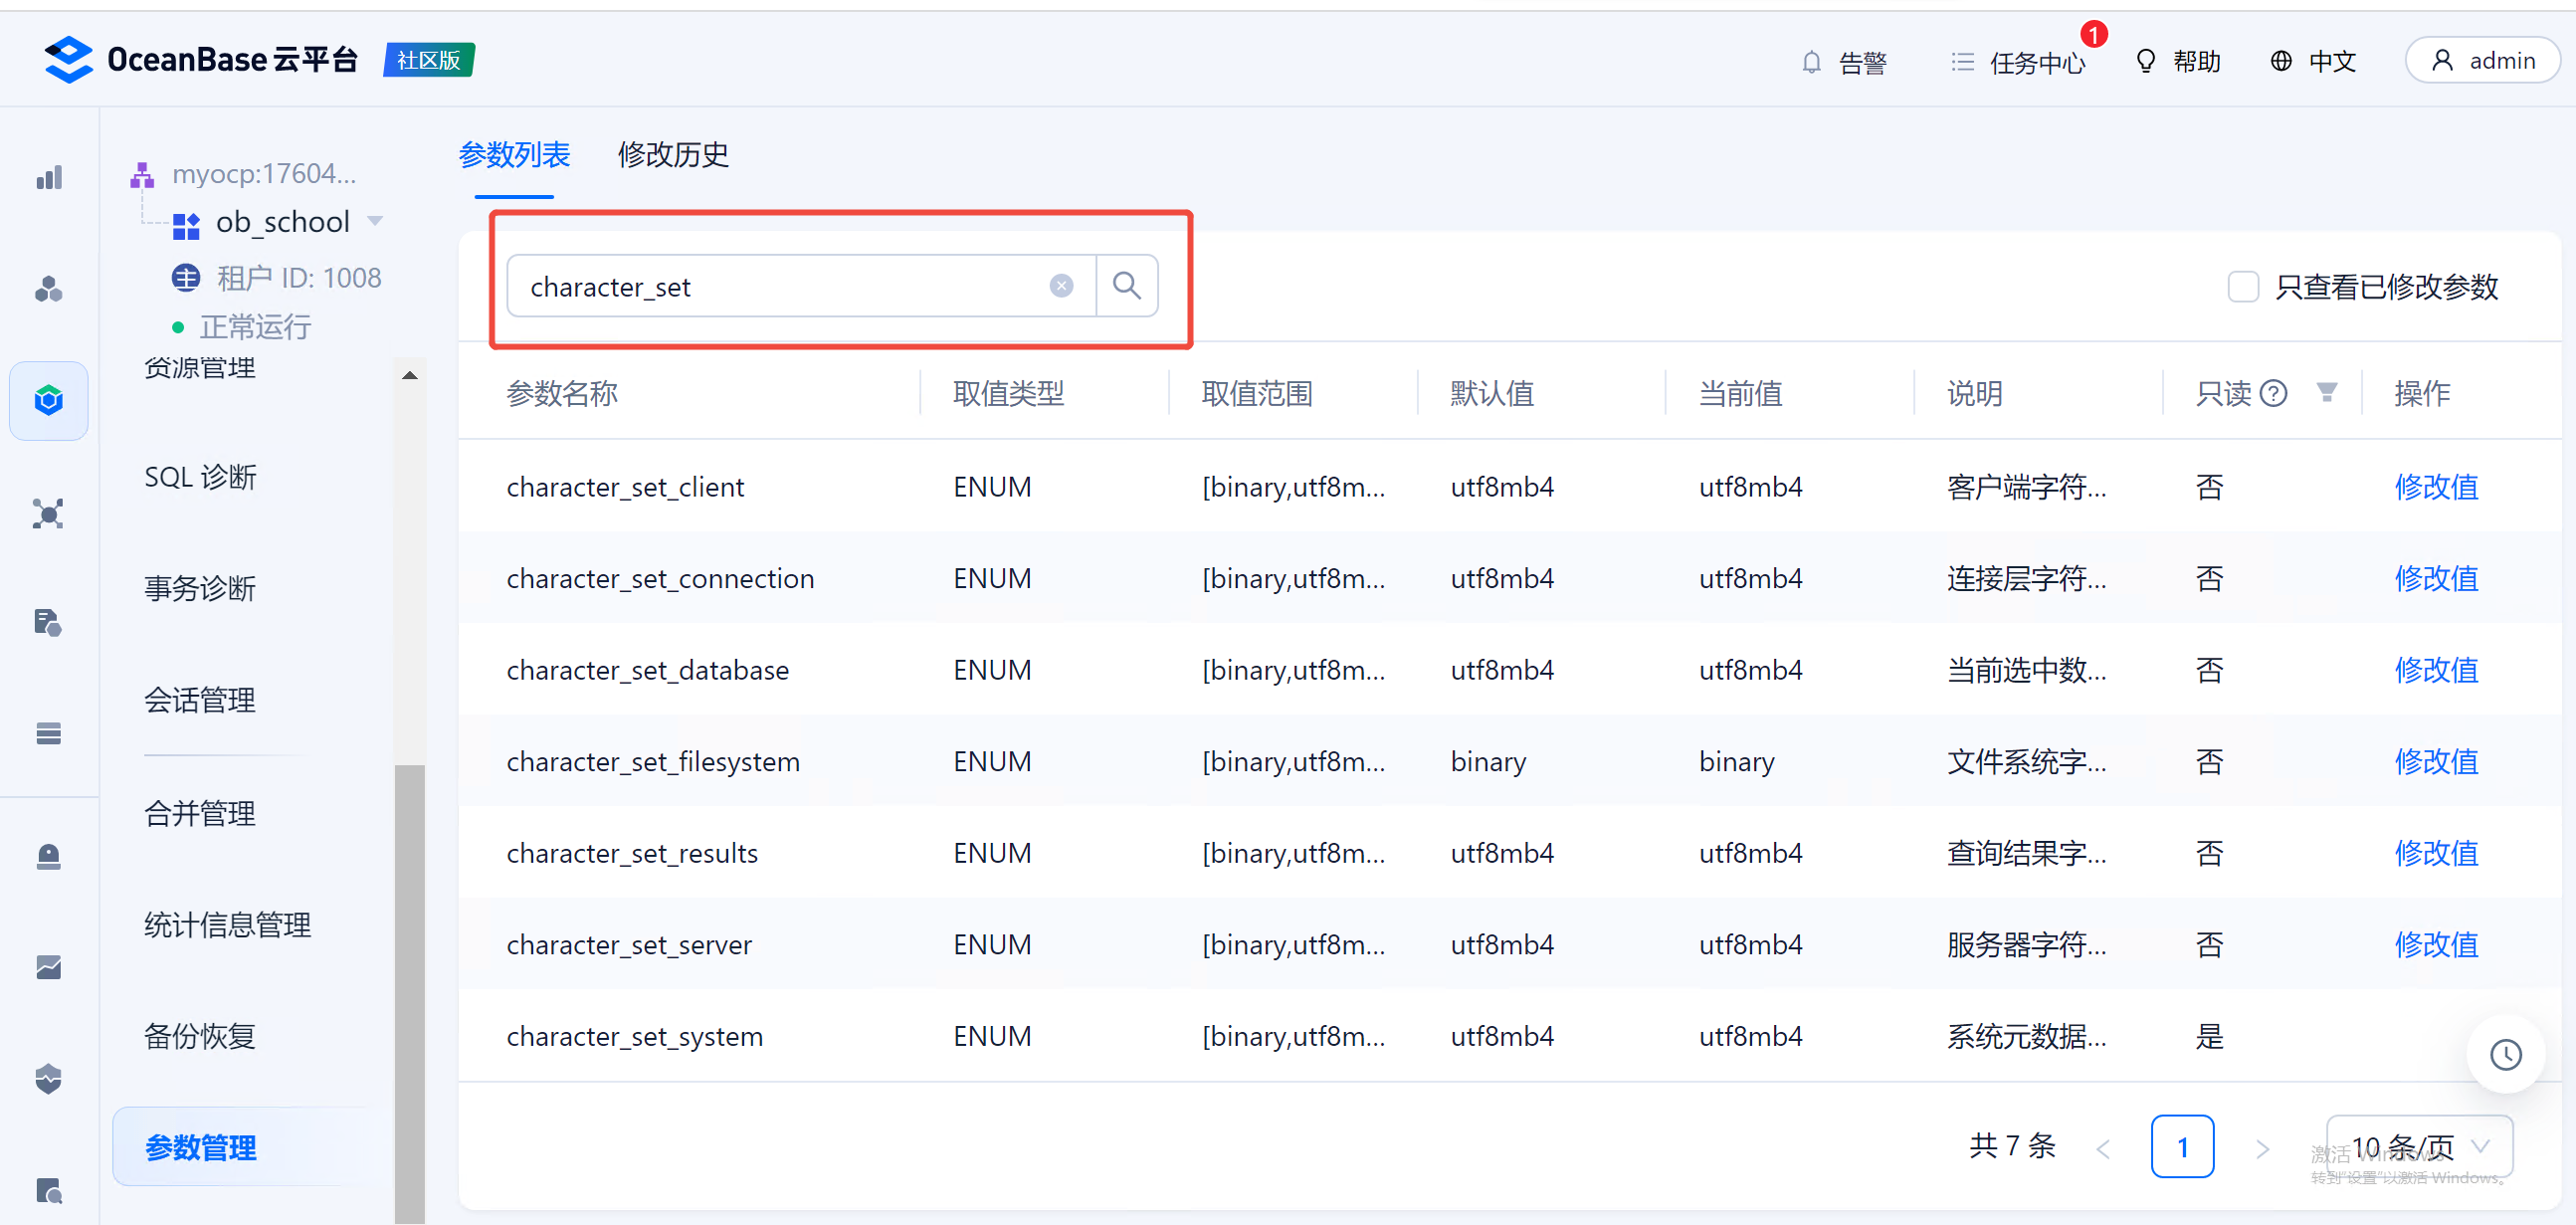Open the 10 per page size dropdown
Image resolution: width=2576 pixels, height=1225 pixels.
[x=2418, y=1146]
